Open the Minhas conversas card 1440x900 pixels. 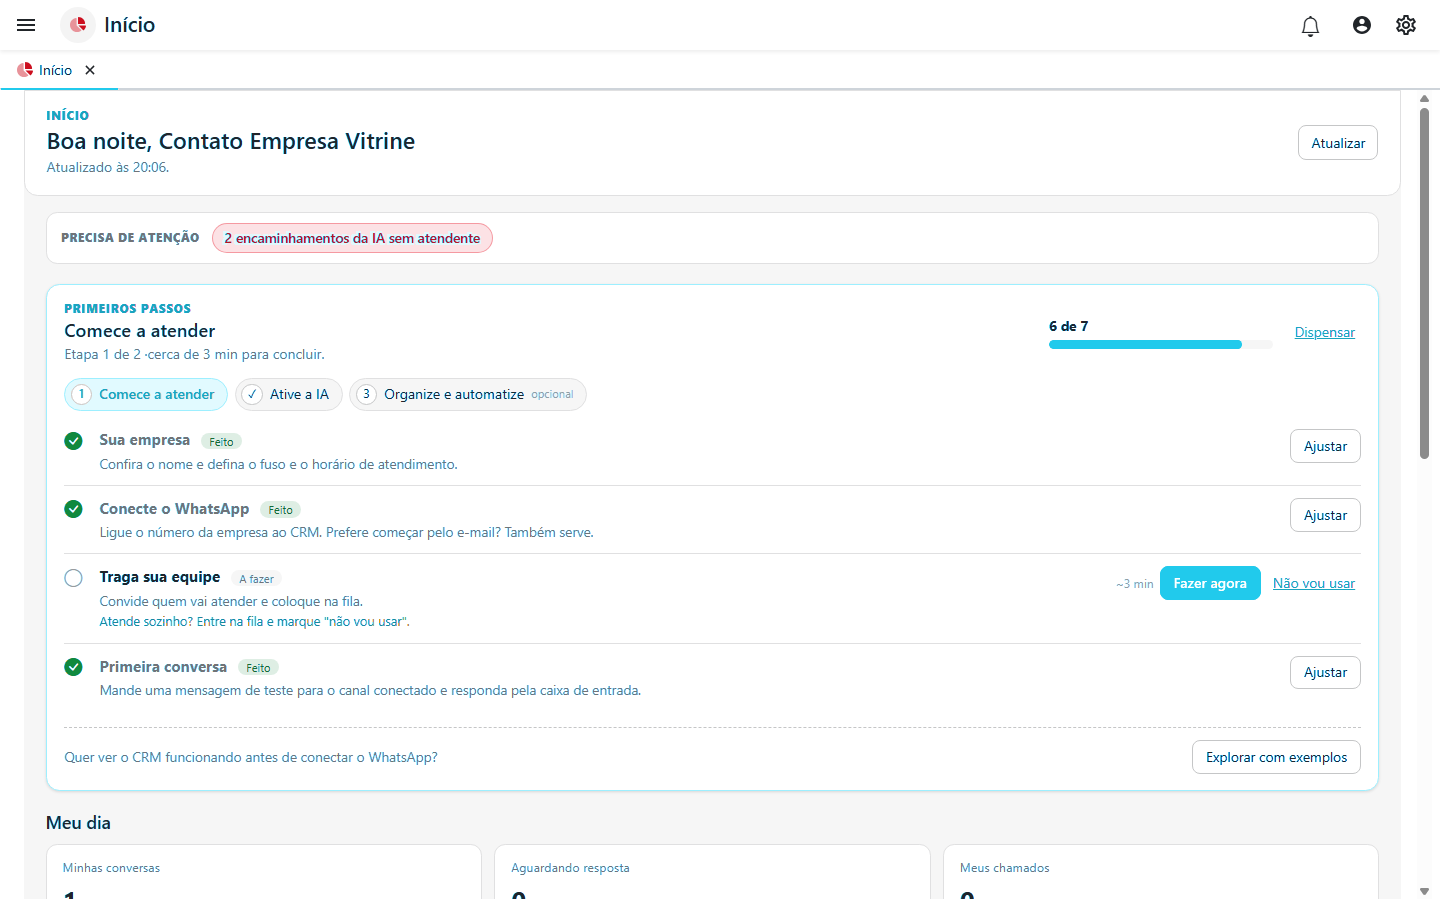click(x=264, y=872)
